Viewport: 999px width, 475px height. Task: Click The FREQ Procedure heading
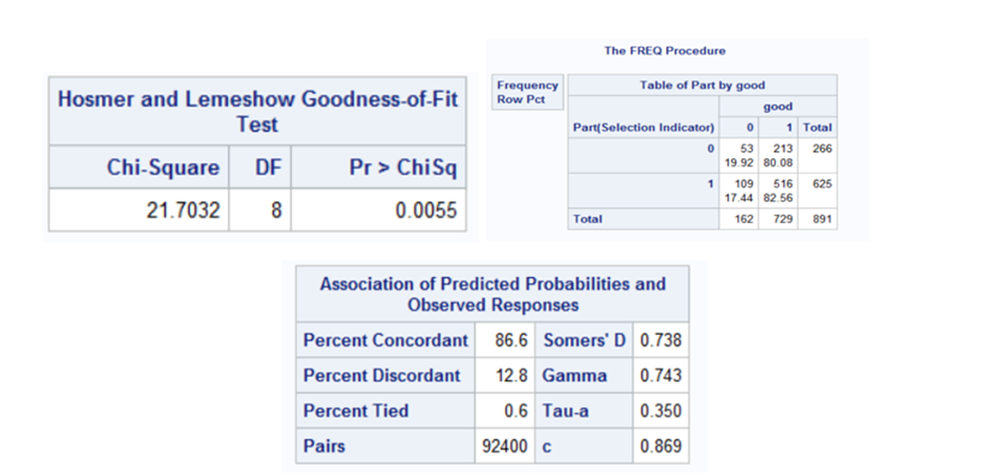click(664, 50)
